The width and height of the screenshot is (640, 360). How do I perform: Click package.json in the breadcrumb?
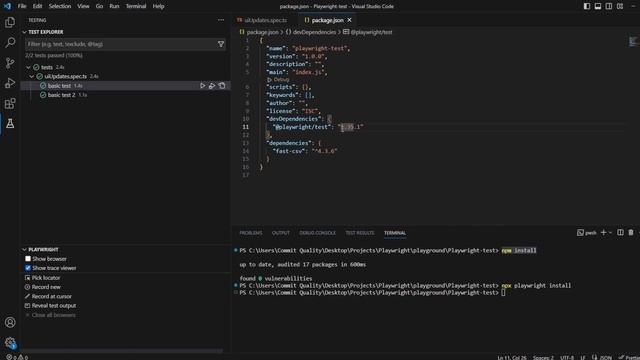point(262,32)
